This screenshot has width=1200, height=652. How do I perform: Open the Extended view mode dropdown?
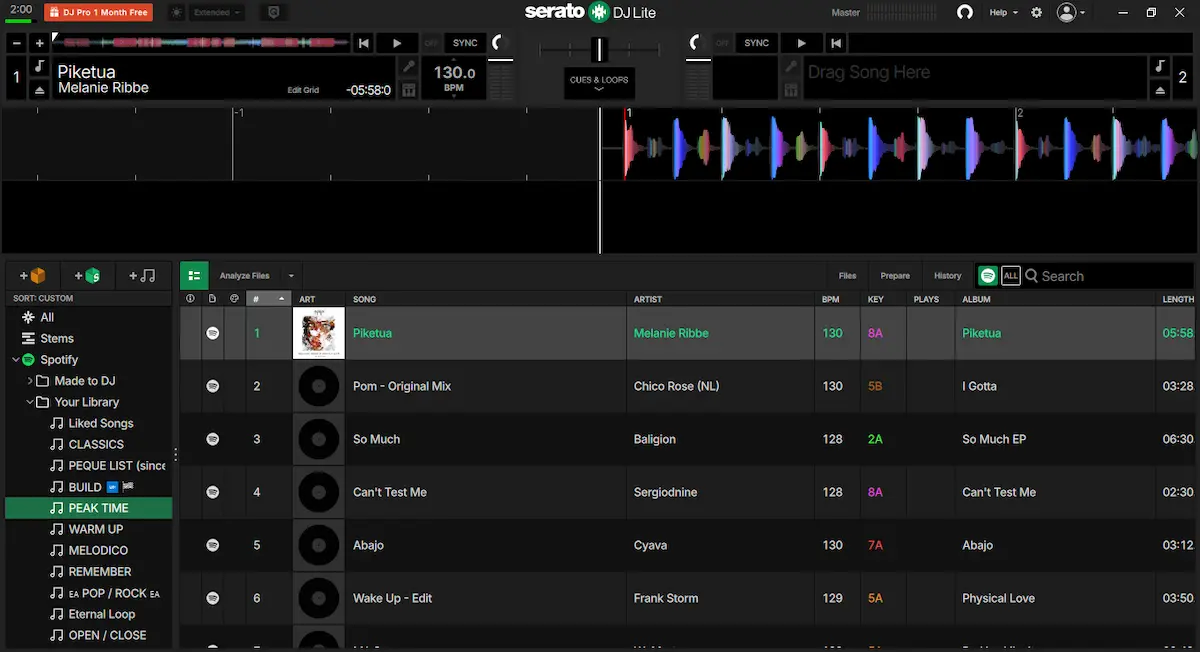218,12
